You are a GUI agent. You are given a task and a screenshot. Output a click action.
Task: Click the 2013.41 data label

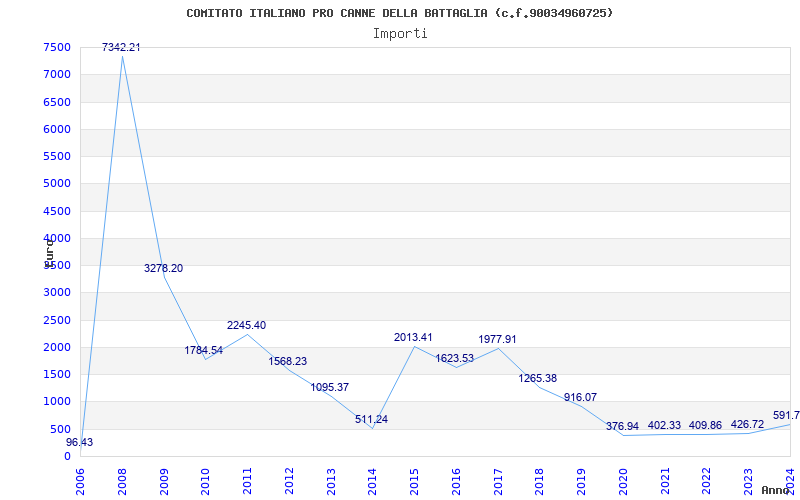(413, 337)
